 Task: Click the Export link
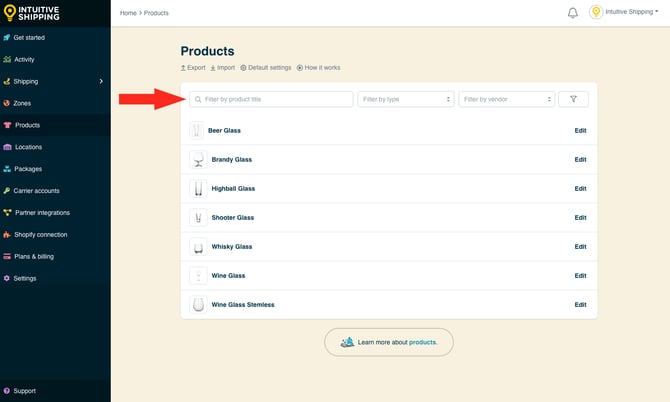click(x=193, y=68)
